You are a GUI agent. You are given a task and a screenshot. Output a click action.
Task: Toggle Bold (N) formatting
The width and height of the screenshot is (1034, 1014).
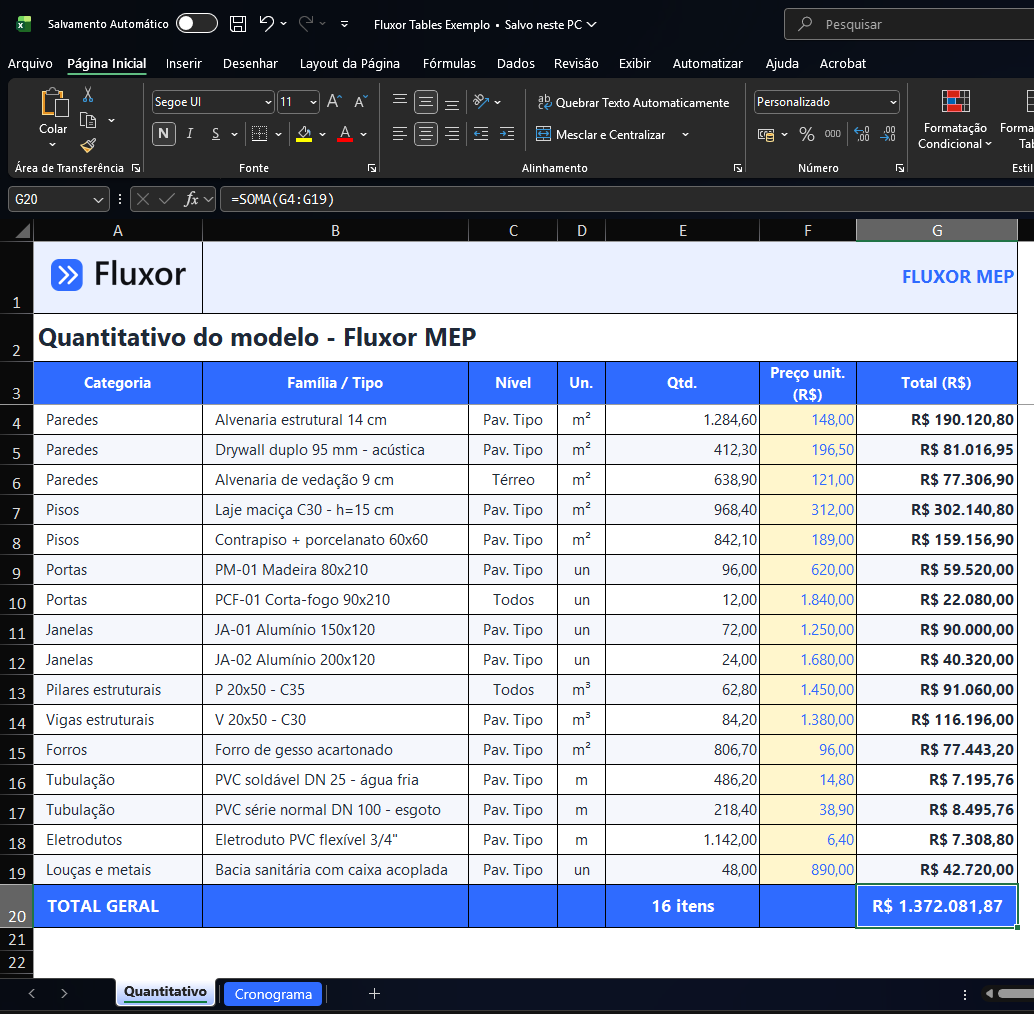(164, 134)
